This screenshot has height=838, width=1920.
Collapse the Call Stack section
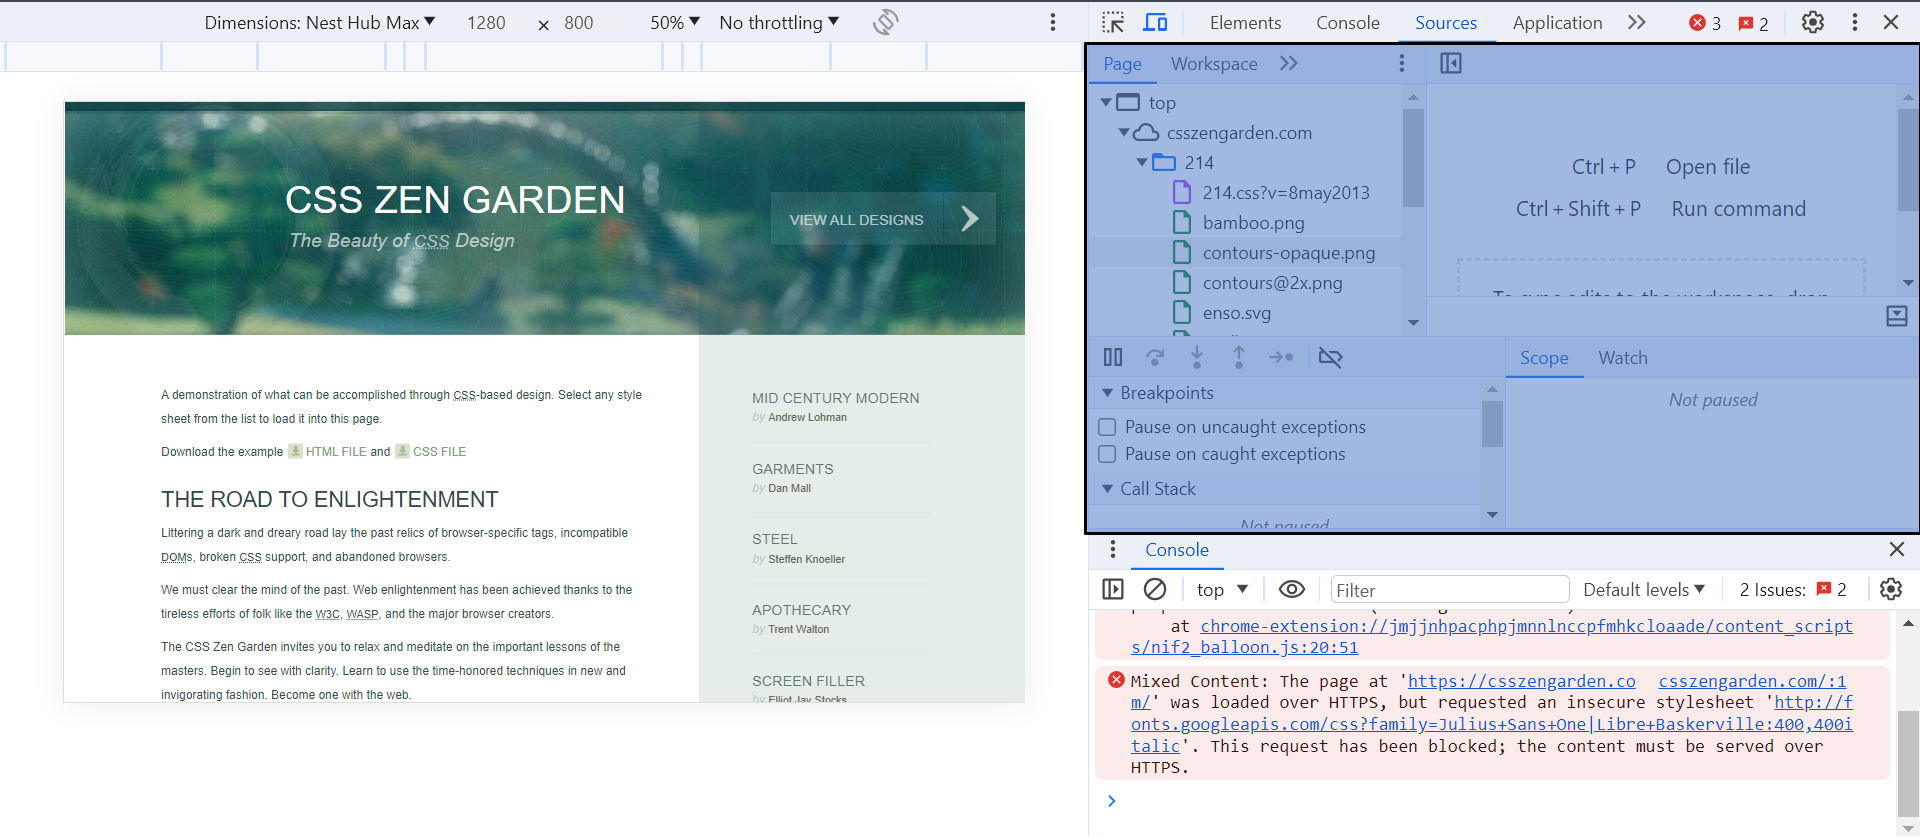[1107, 489]
